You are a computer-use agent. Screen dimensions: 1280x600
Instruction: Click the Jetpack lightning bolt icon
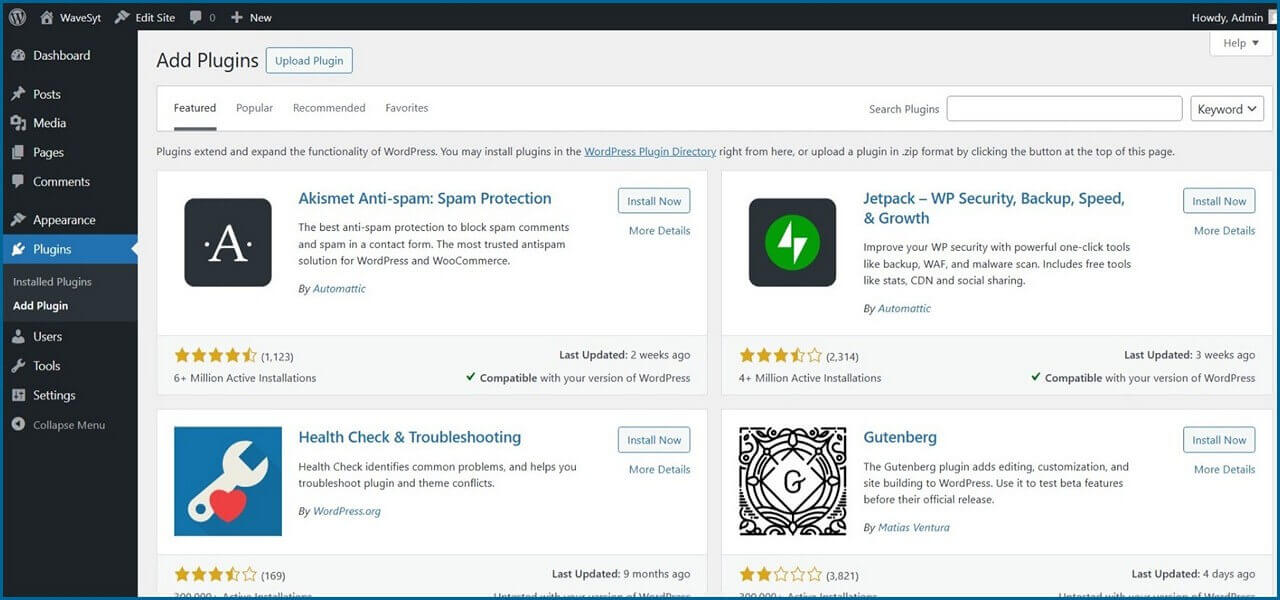point(793,242)
